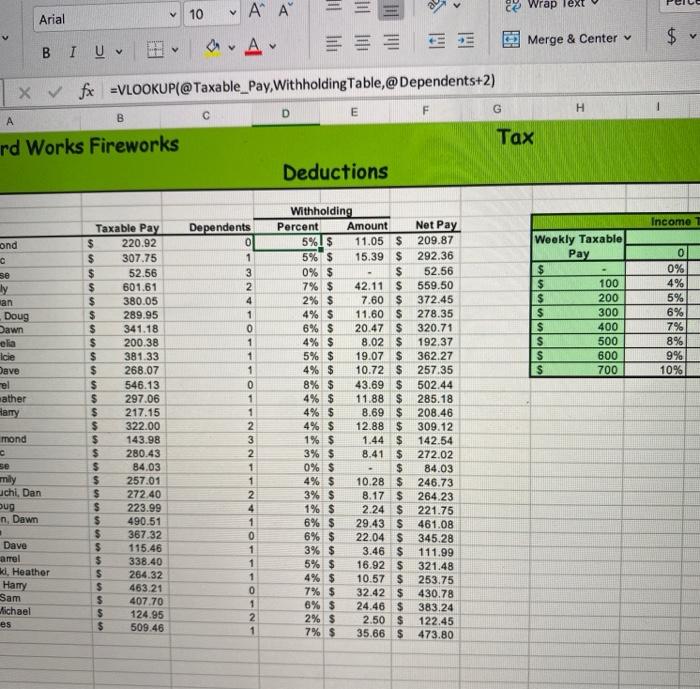Increase font size with larger A icon
This screenshot has height=689, width=700.
click(256, 10)
